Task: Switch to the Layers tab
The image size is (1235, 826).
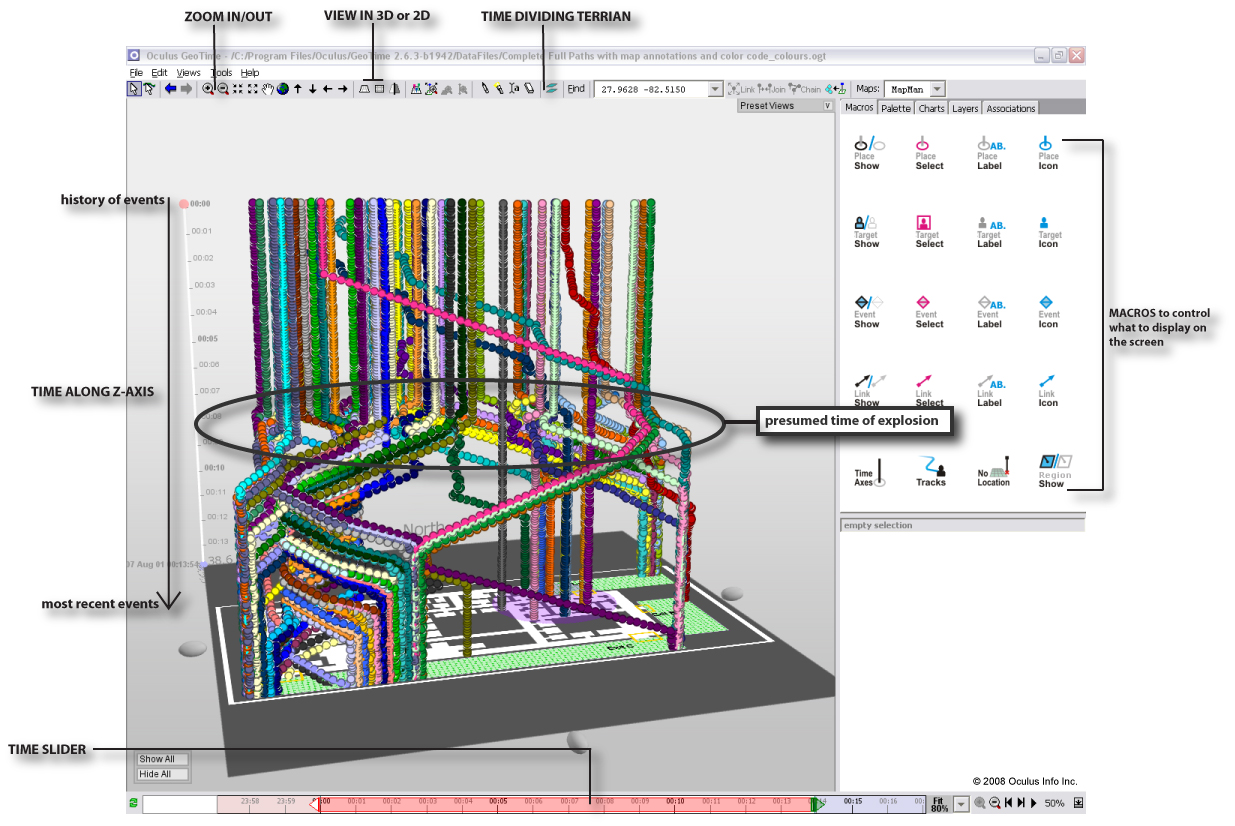Action: point(965,108)
